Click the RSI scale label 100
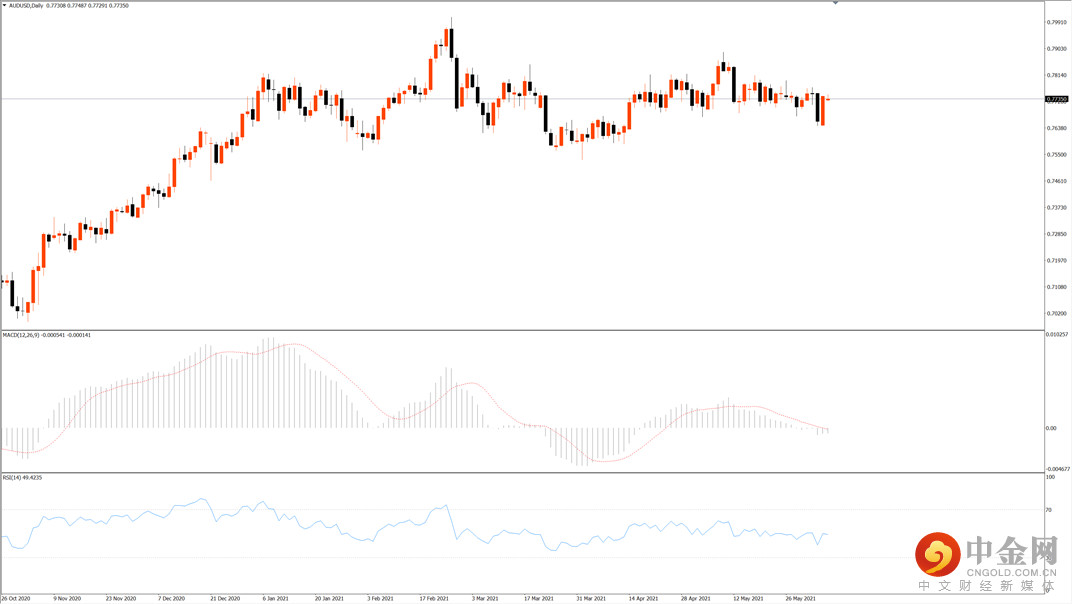 tap(1050, 477)
